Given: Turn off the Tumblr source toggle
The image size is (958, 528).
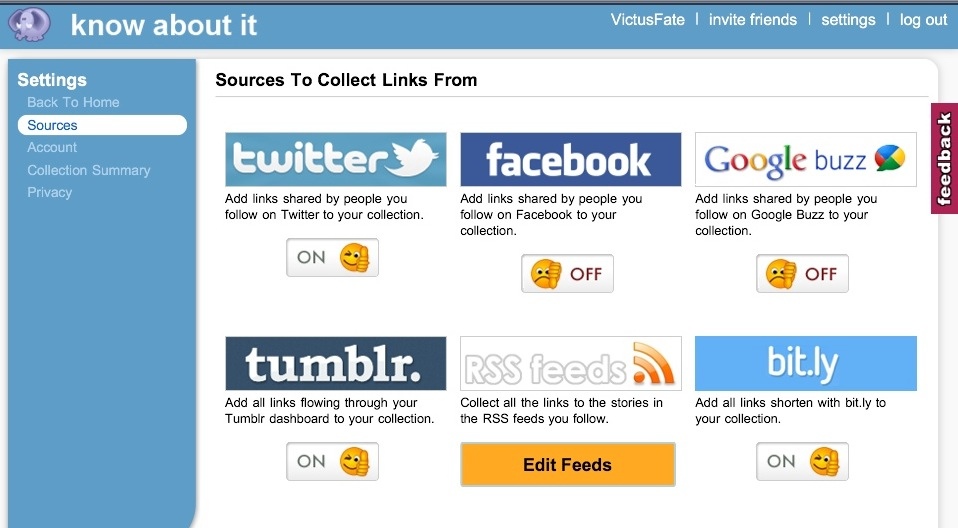Looking at the screenshot, I should (332, 461).
